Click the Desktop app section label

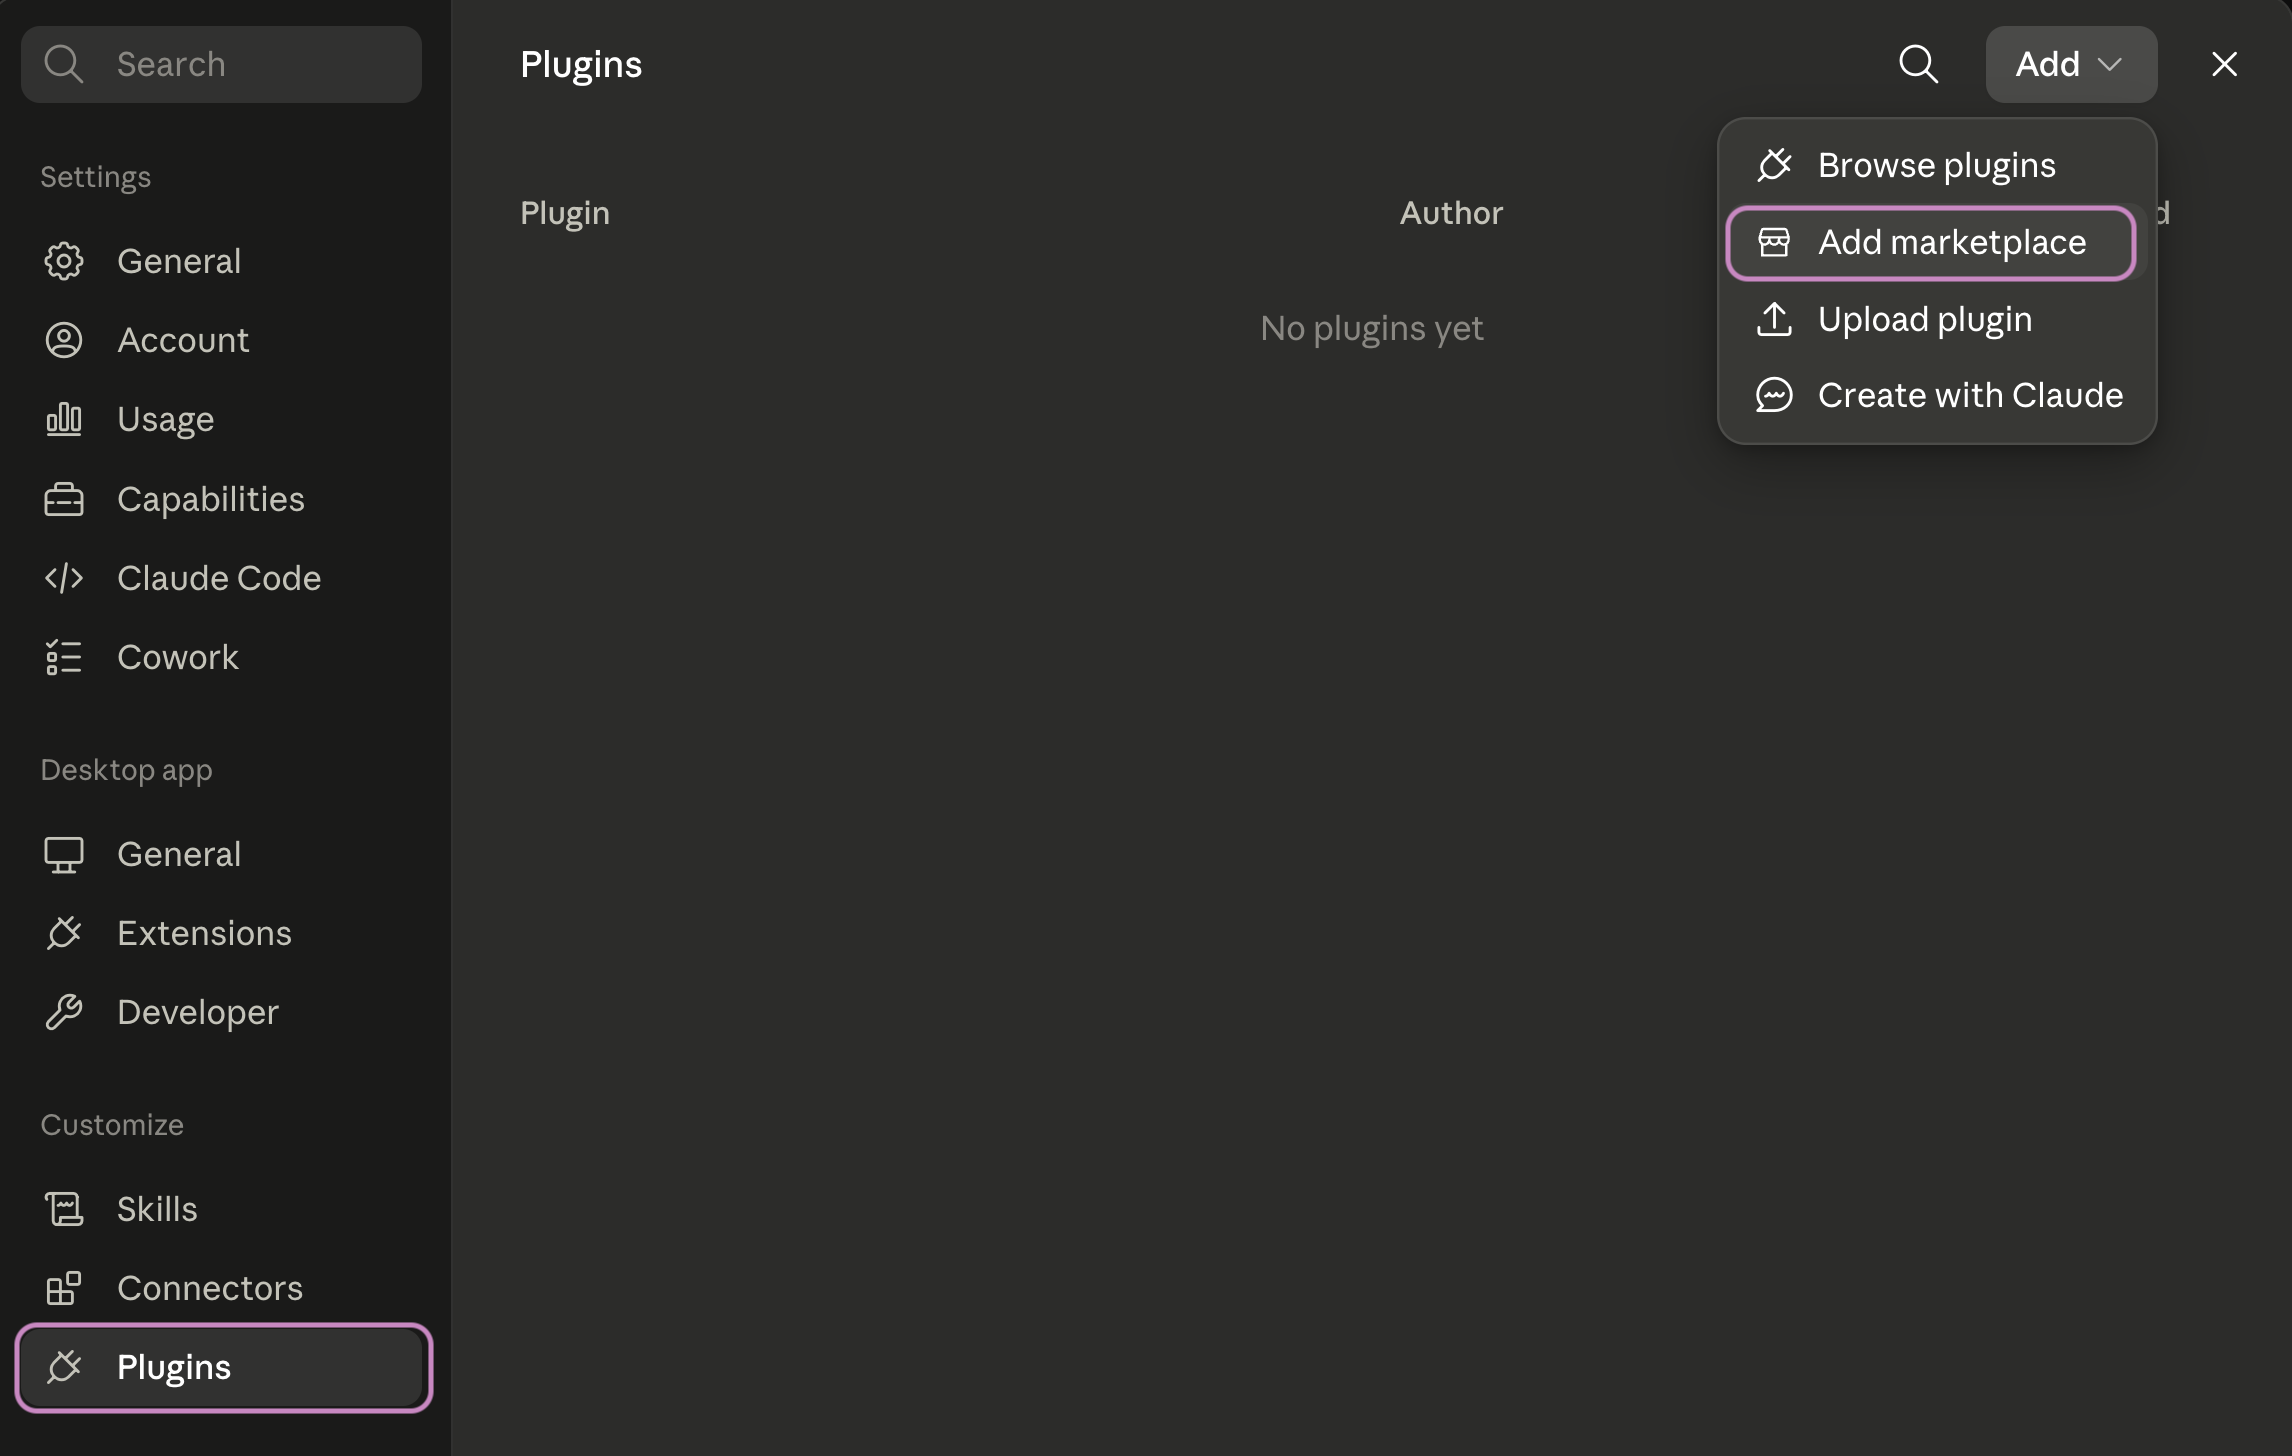126,770
